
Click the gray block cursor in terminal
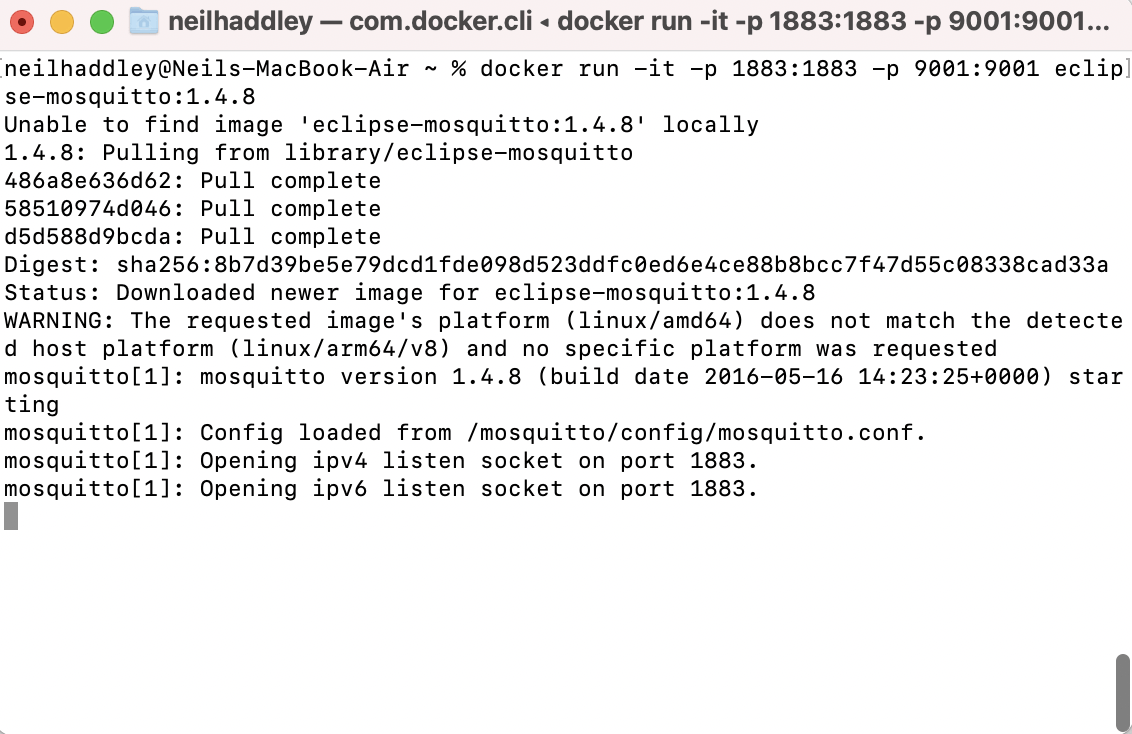(11, 516)
